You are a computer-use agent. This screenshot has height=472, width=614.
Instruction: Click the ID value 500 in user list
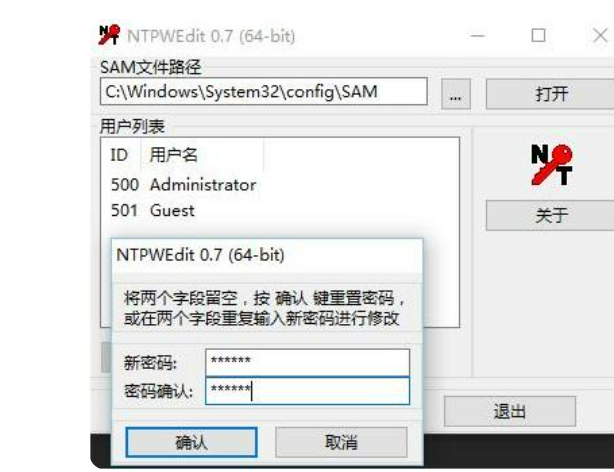(x=125, y=185)
